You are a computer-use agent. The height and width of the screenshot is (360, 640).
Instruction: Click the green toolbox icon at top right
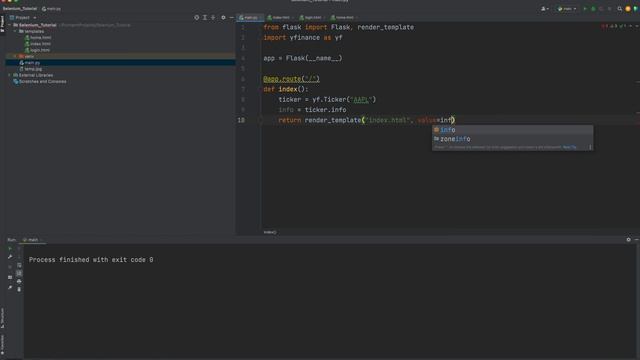(x=636, y=9)
